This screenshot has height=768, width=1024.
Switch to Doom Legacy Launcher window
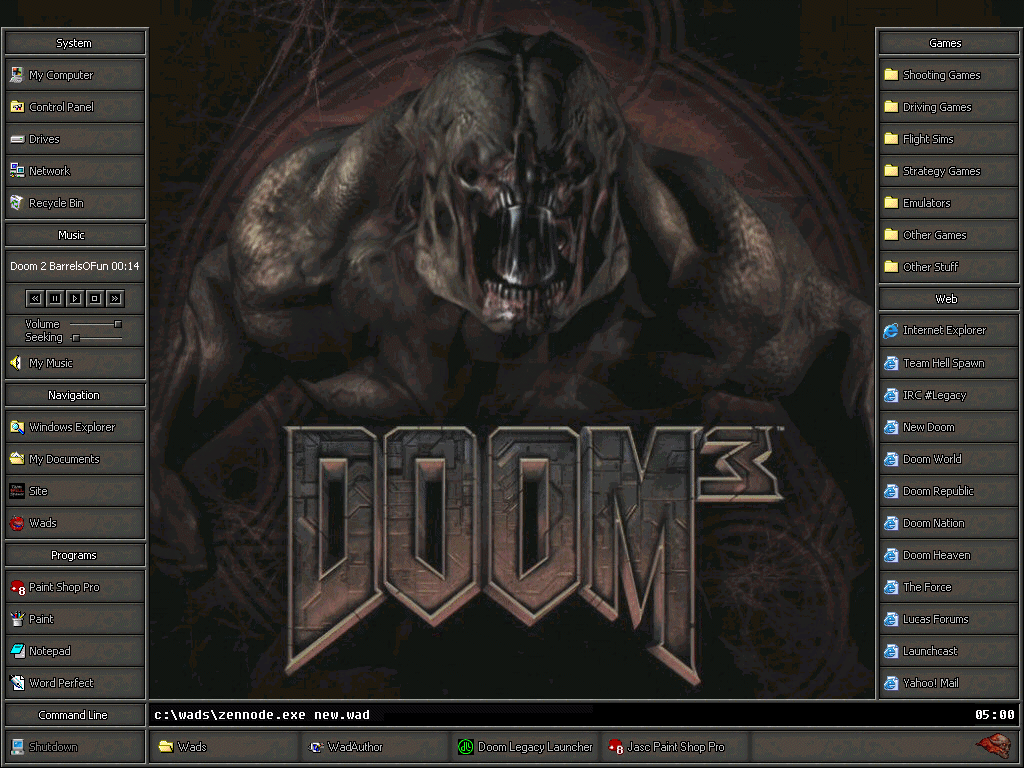(525, 747)
